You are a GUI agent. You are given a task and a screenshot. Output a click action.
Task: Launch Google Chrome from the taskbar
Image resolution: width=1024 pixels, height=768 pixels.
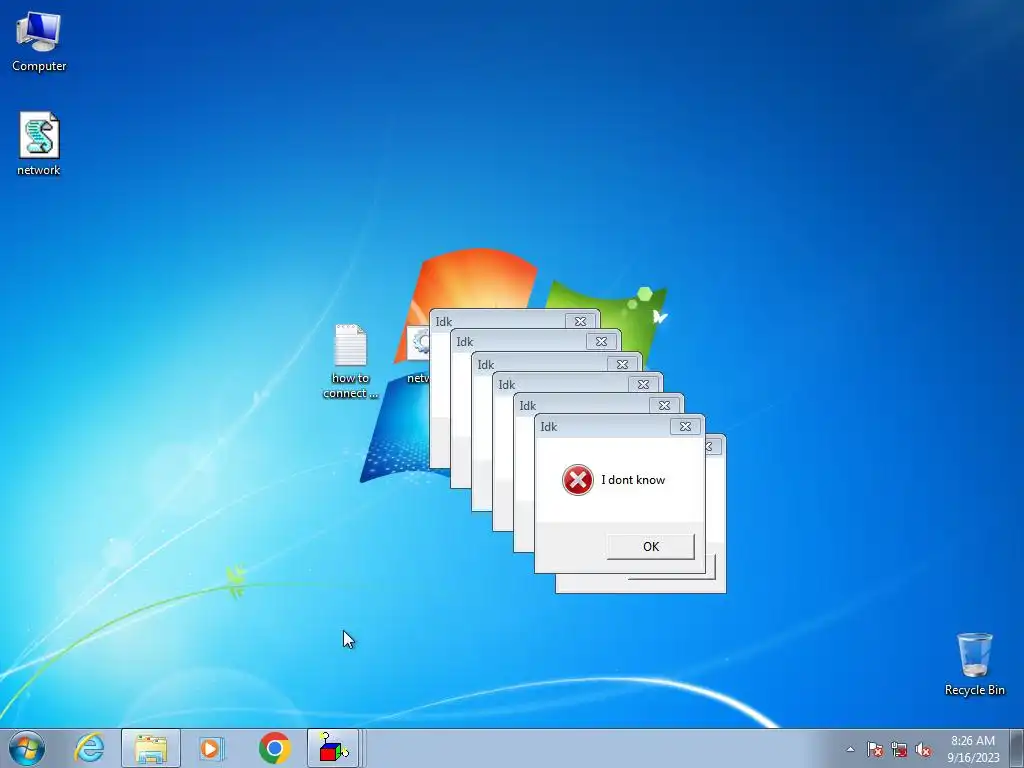click(x=274, y=748)
